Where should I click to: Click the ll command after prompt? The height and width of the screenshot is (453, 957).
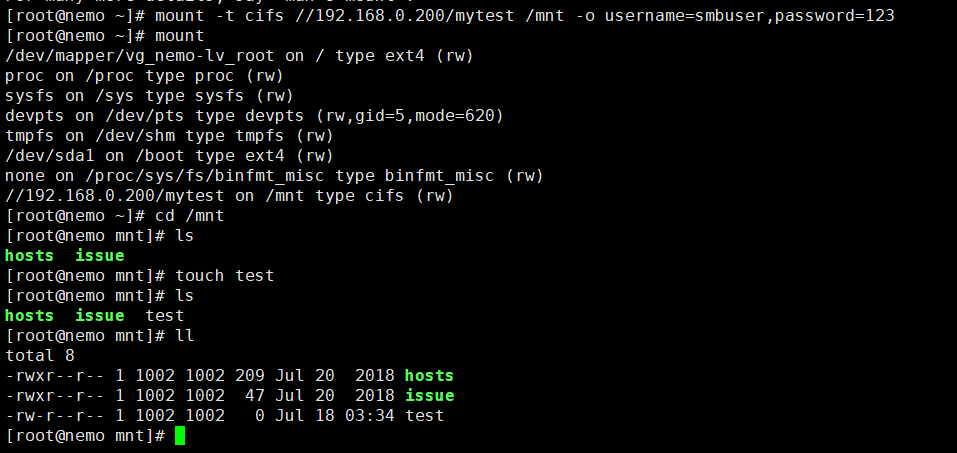click(x=184, y=335)
